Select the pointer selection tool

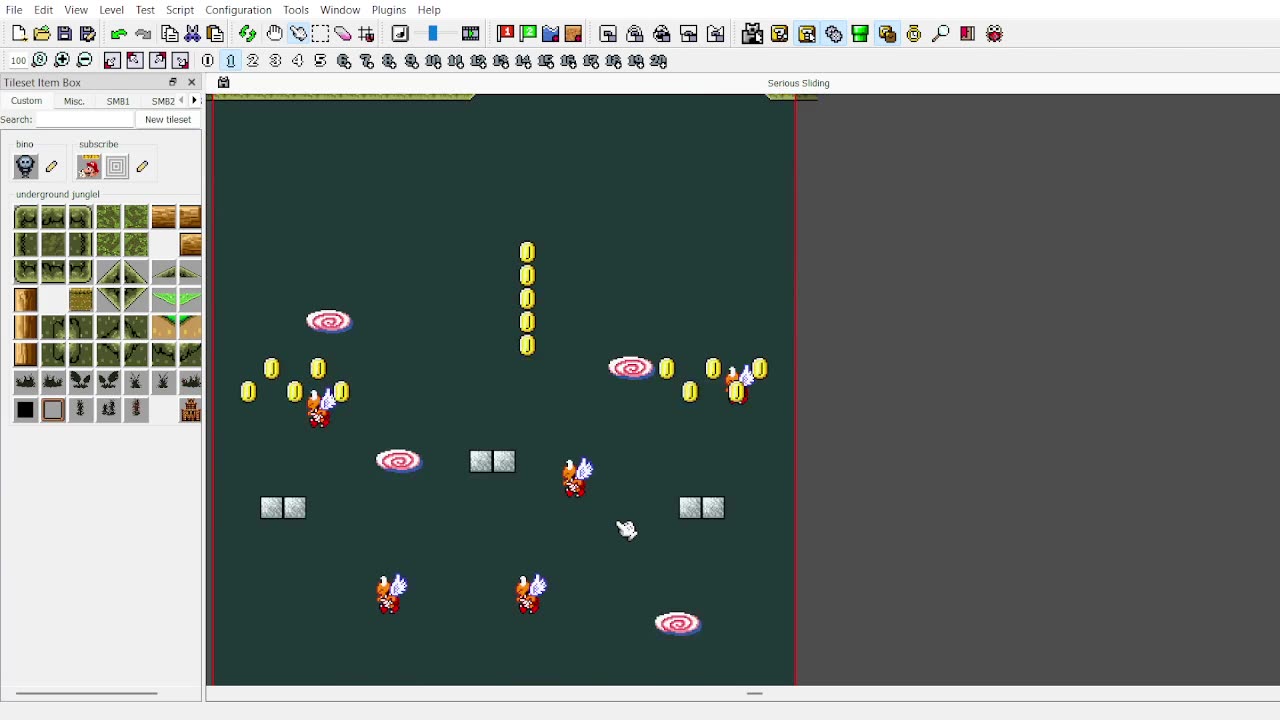[x=298, y=34]
